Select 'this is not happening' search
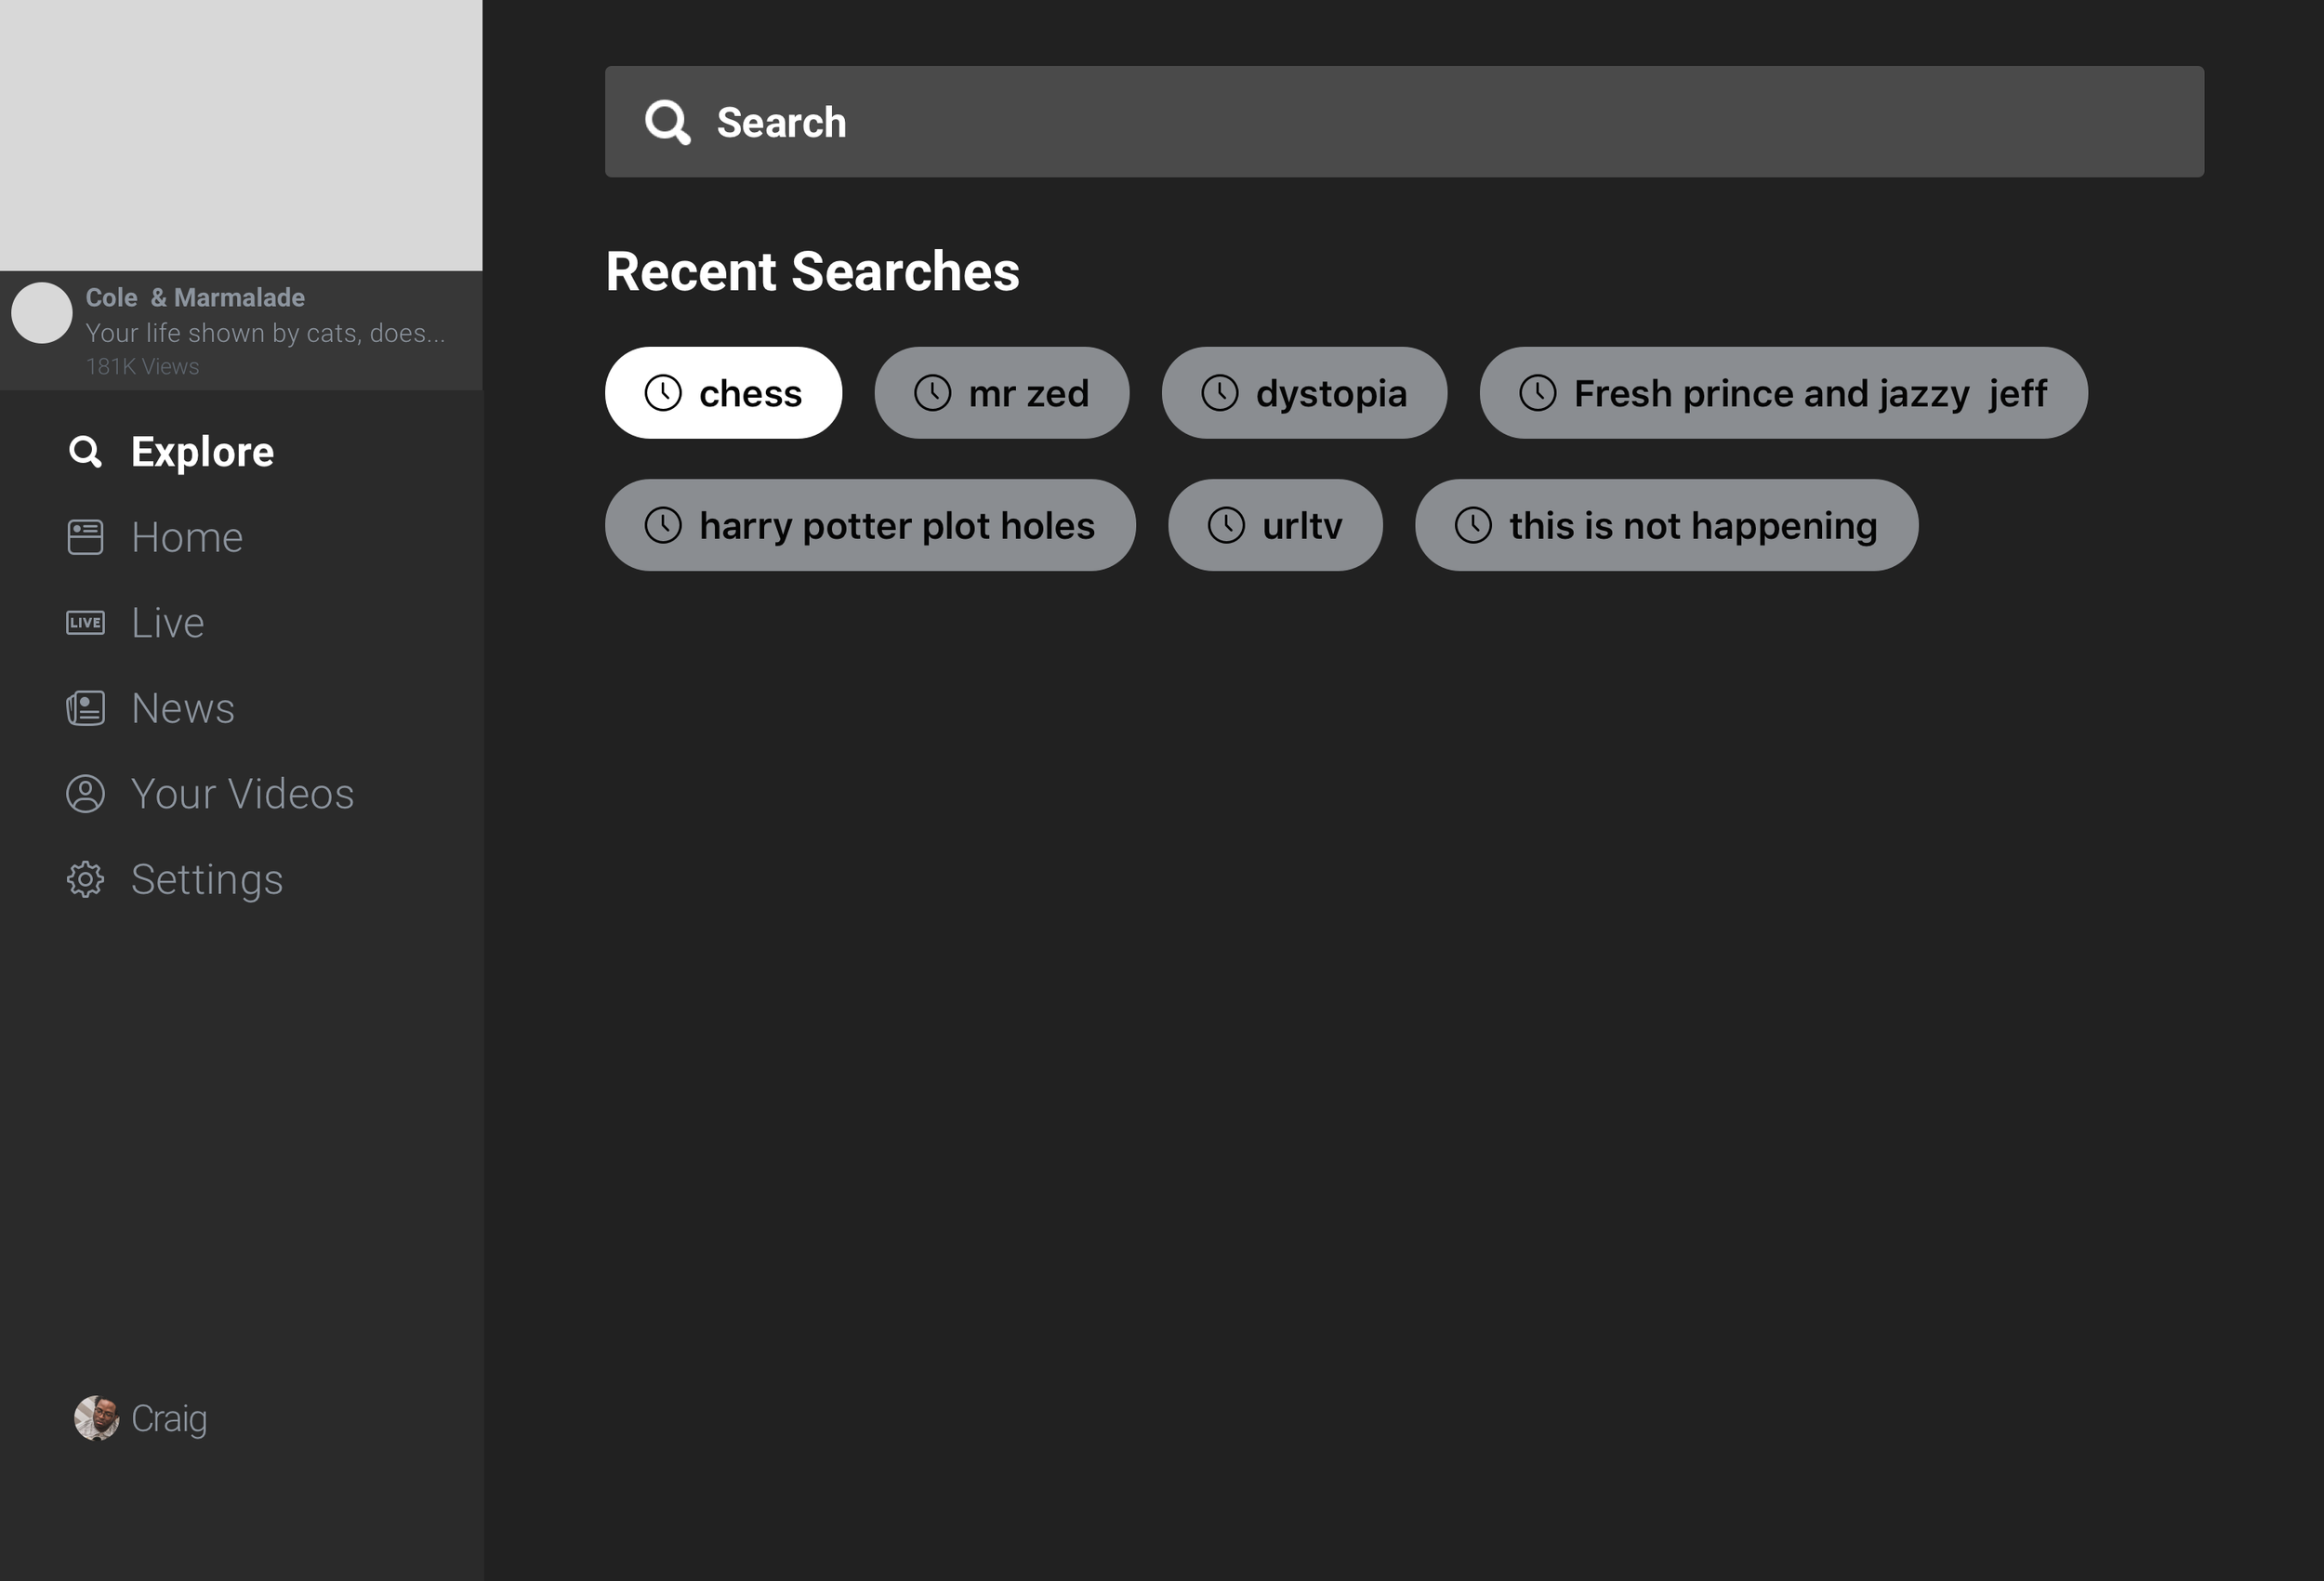The height and width of the screenshot is (1581, 2324). pos(1665,525)
